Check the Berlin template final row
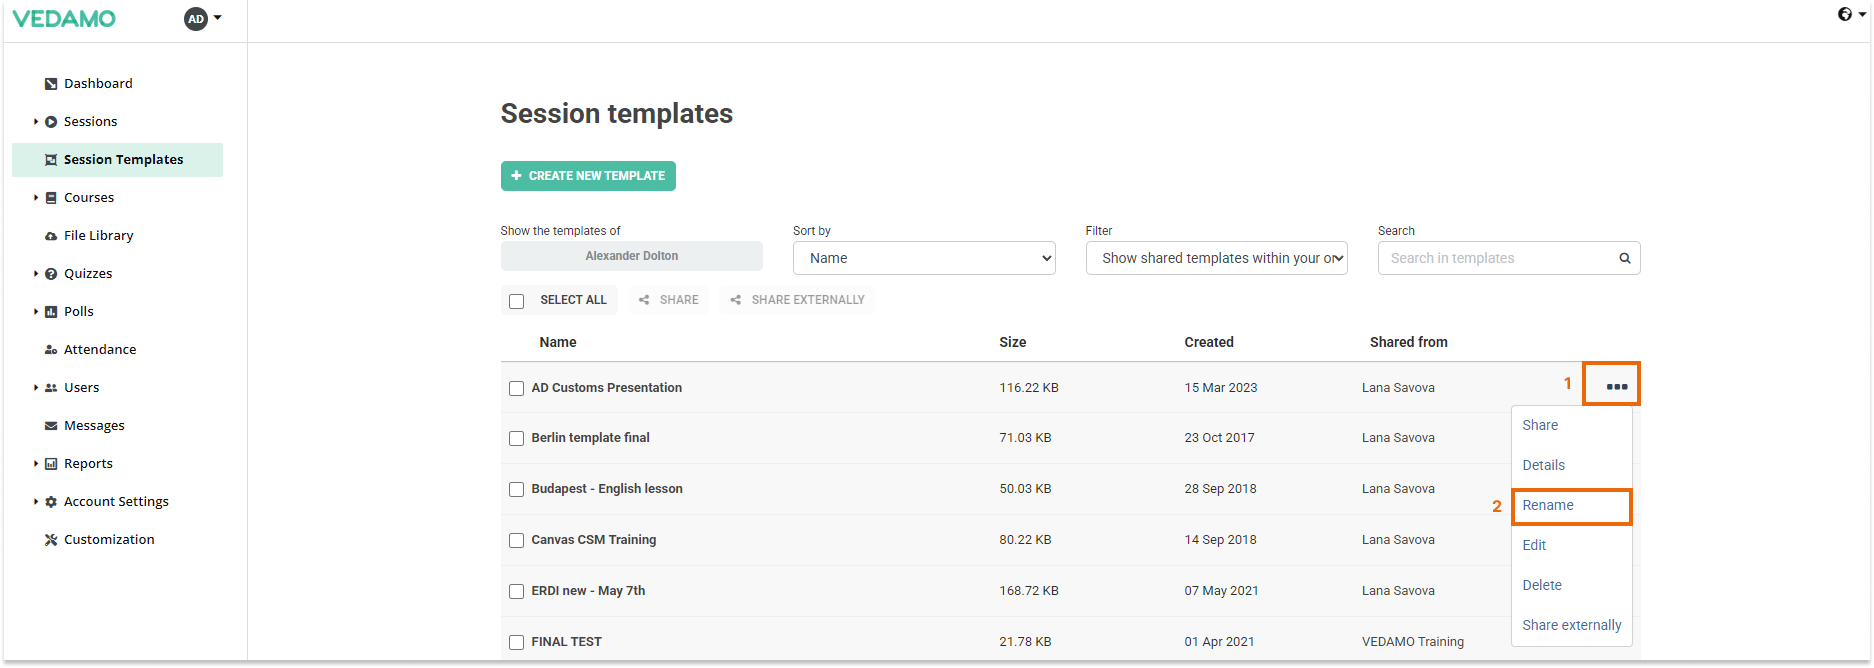Image resolution: width=1874 pixels, height=668 pixels. pyautogui.click(x=517, y=438)
